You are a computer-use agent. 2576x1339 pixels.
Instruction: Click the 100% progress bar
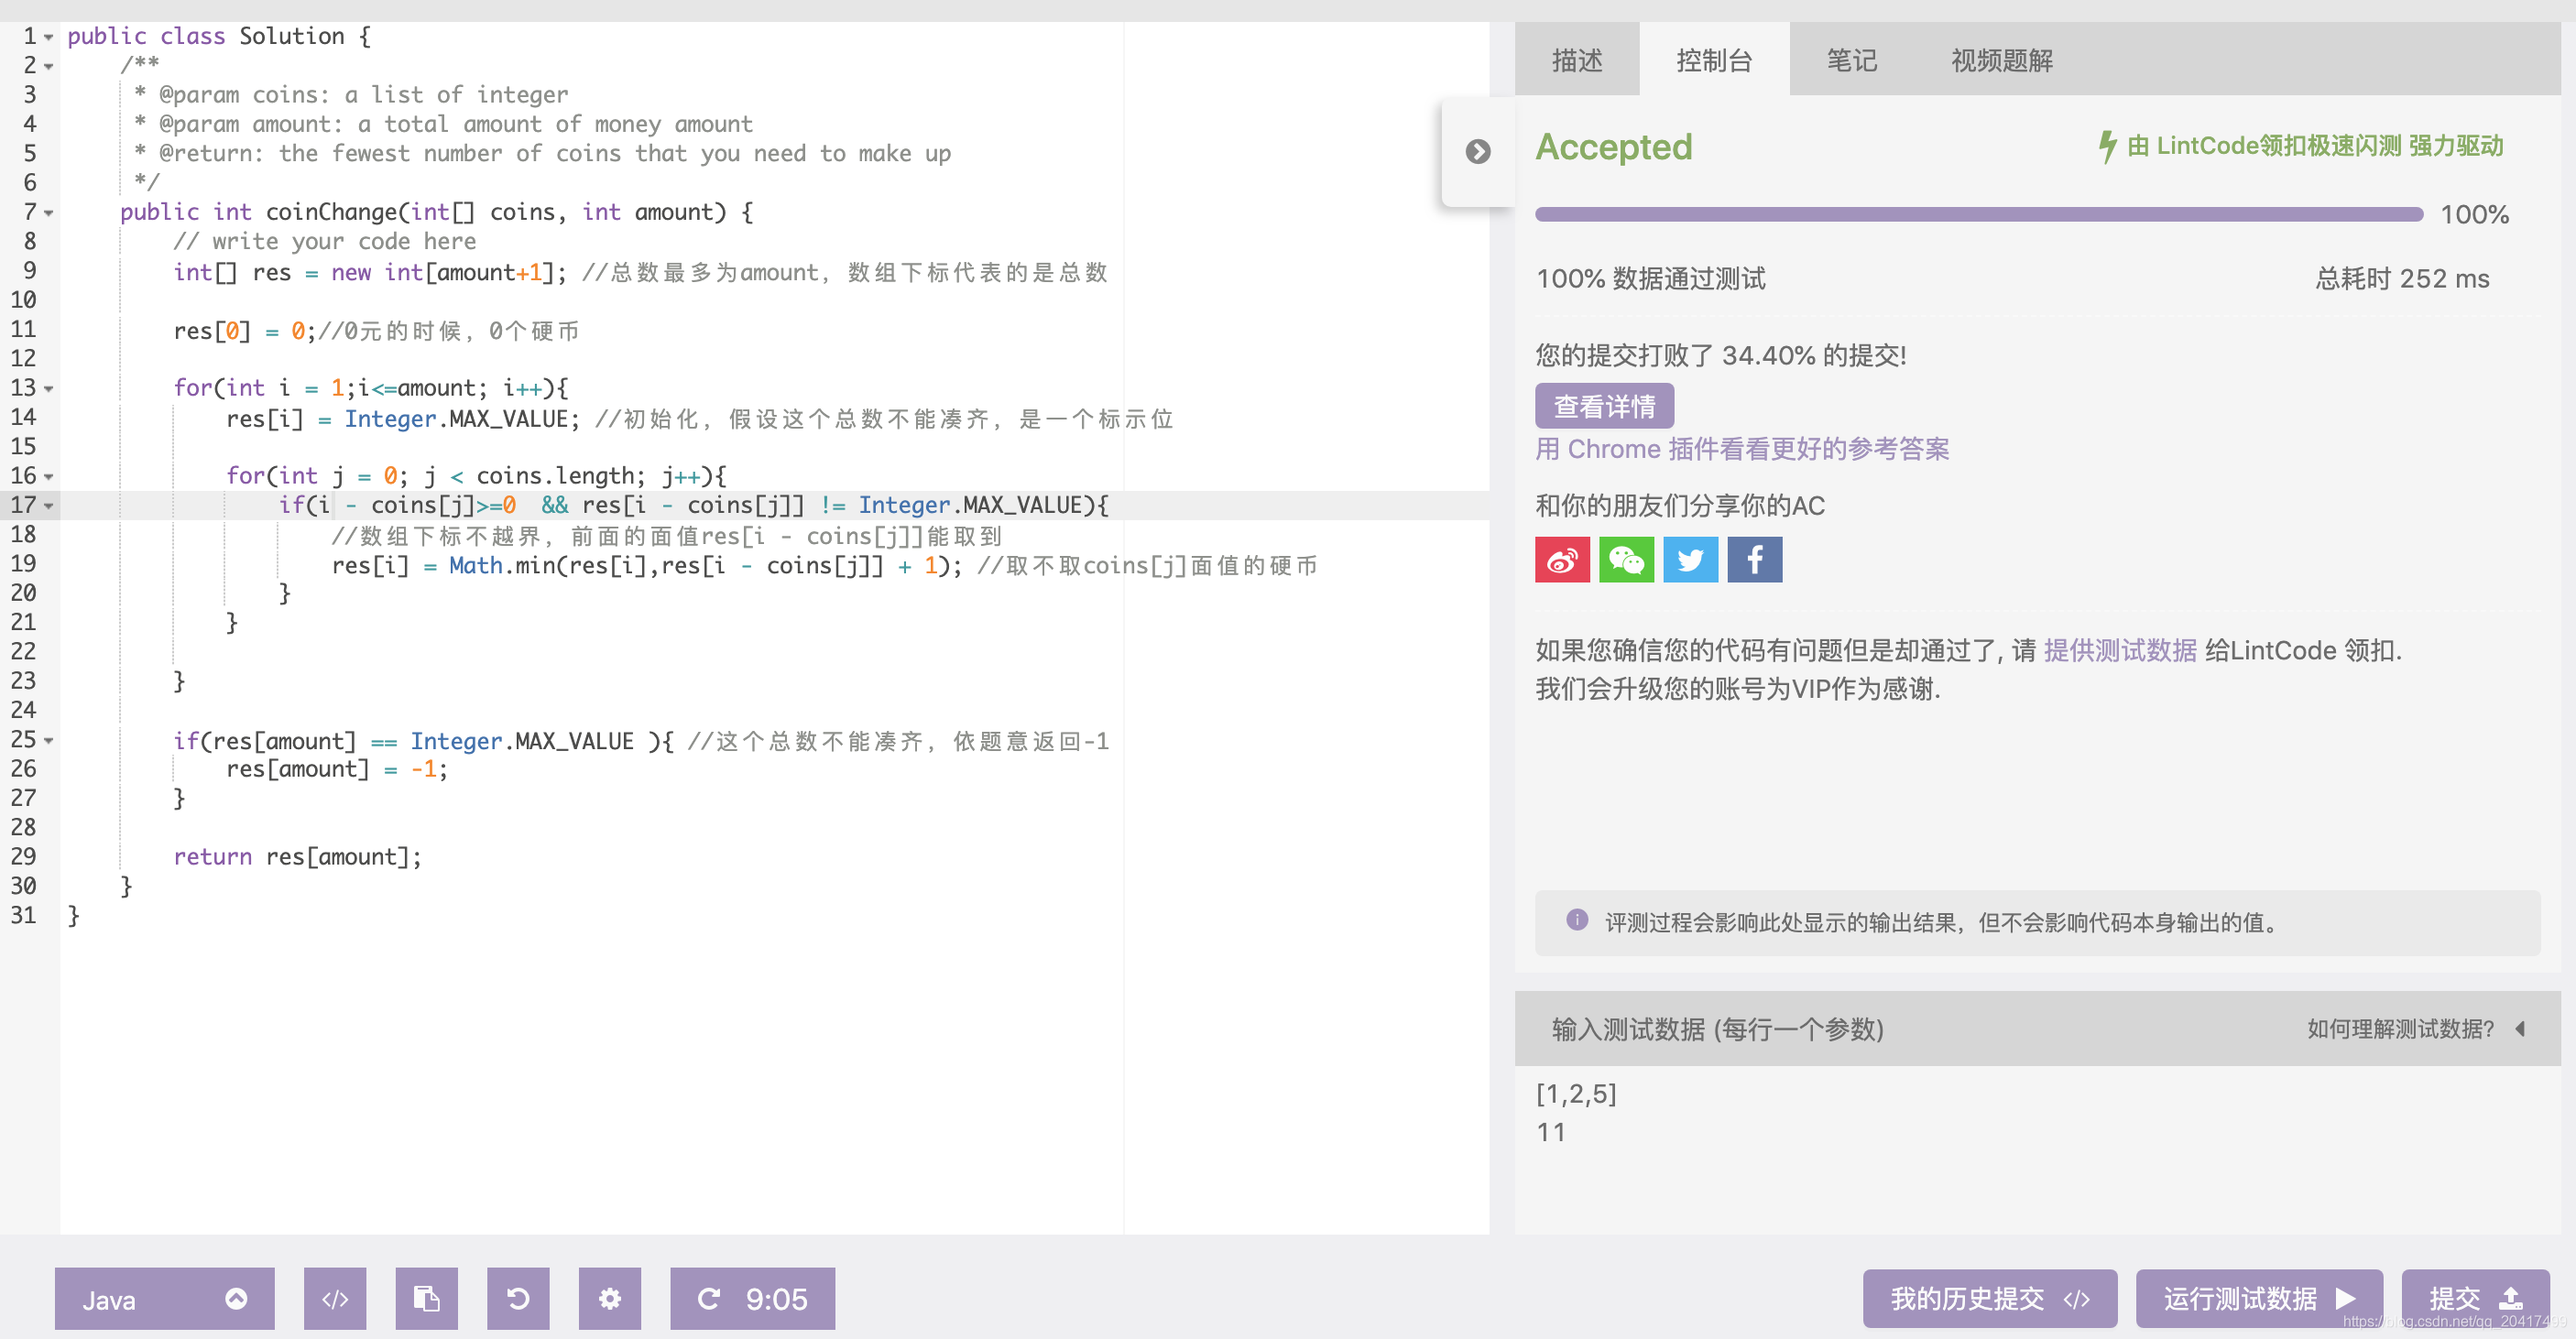tap(1978, 214)
